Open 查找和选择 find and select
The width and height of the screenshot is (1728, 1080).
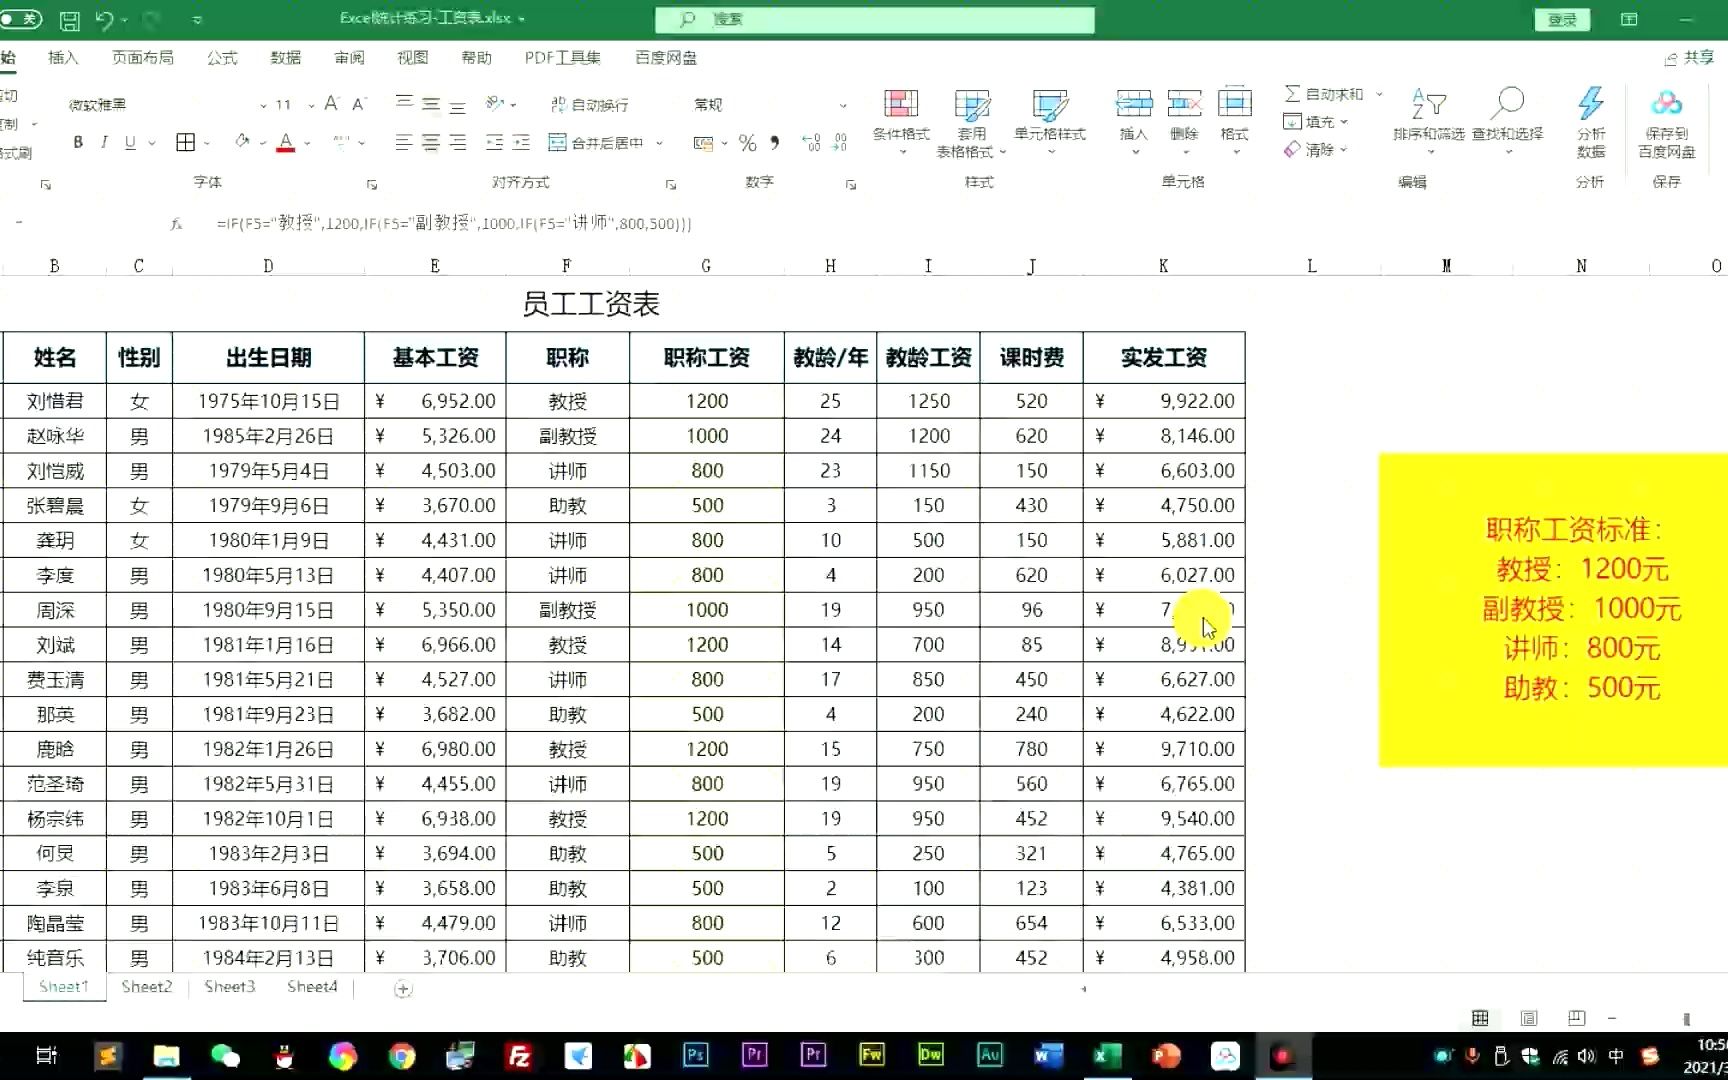(x=1507, y=121)
